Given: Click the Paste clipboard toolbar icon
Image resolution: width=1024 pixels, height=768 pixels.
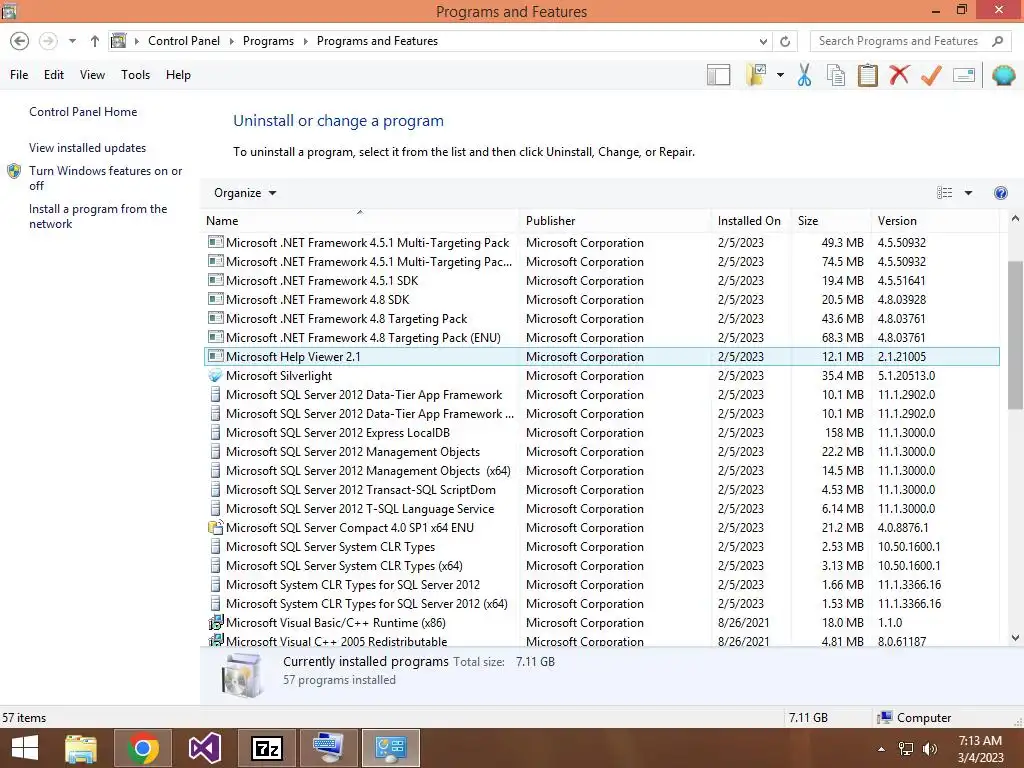Looking at the screenshot, I should [x=867, y=75].
